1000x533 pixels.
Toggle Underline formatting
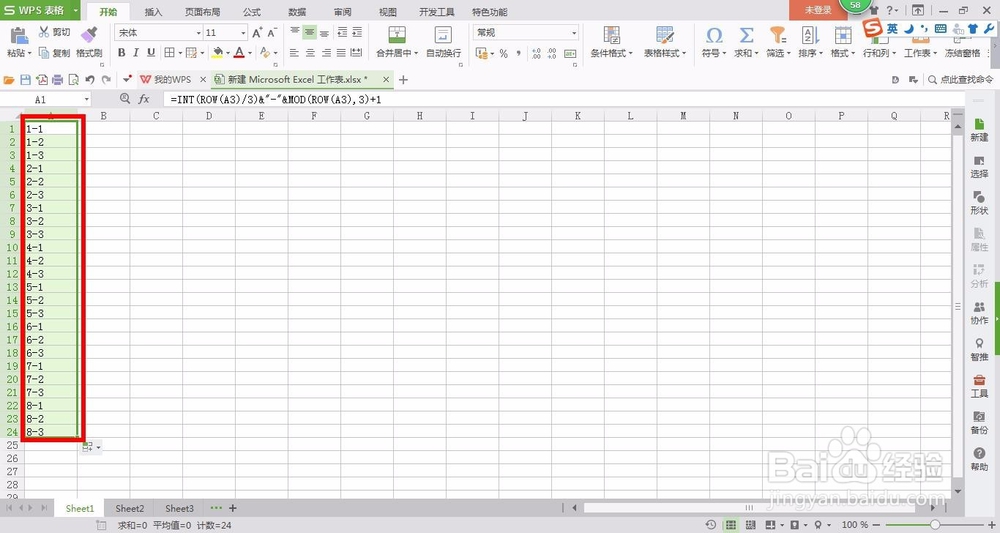point(151,53)
